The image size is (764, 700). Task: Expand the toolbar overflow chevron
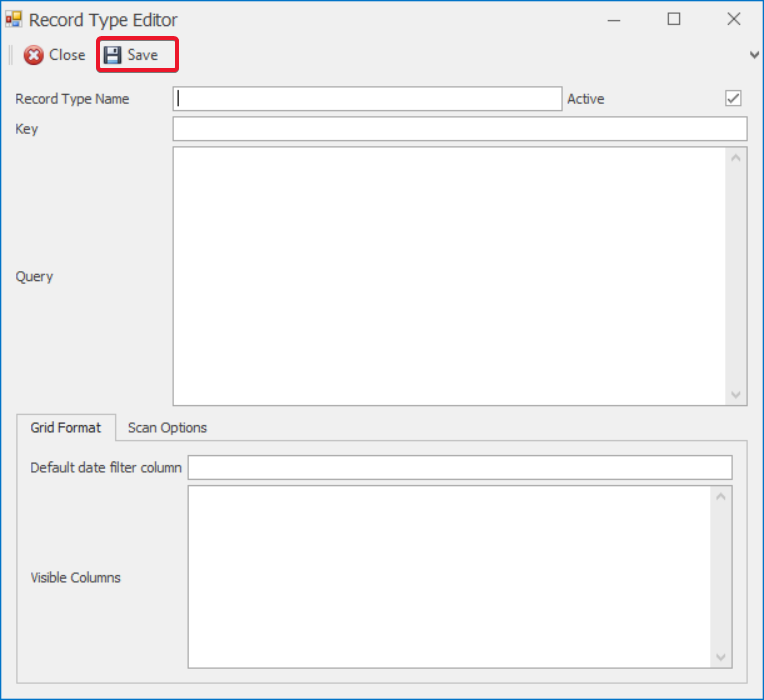[x=755, y=55]
